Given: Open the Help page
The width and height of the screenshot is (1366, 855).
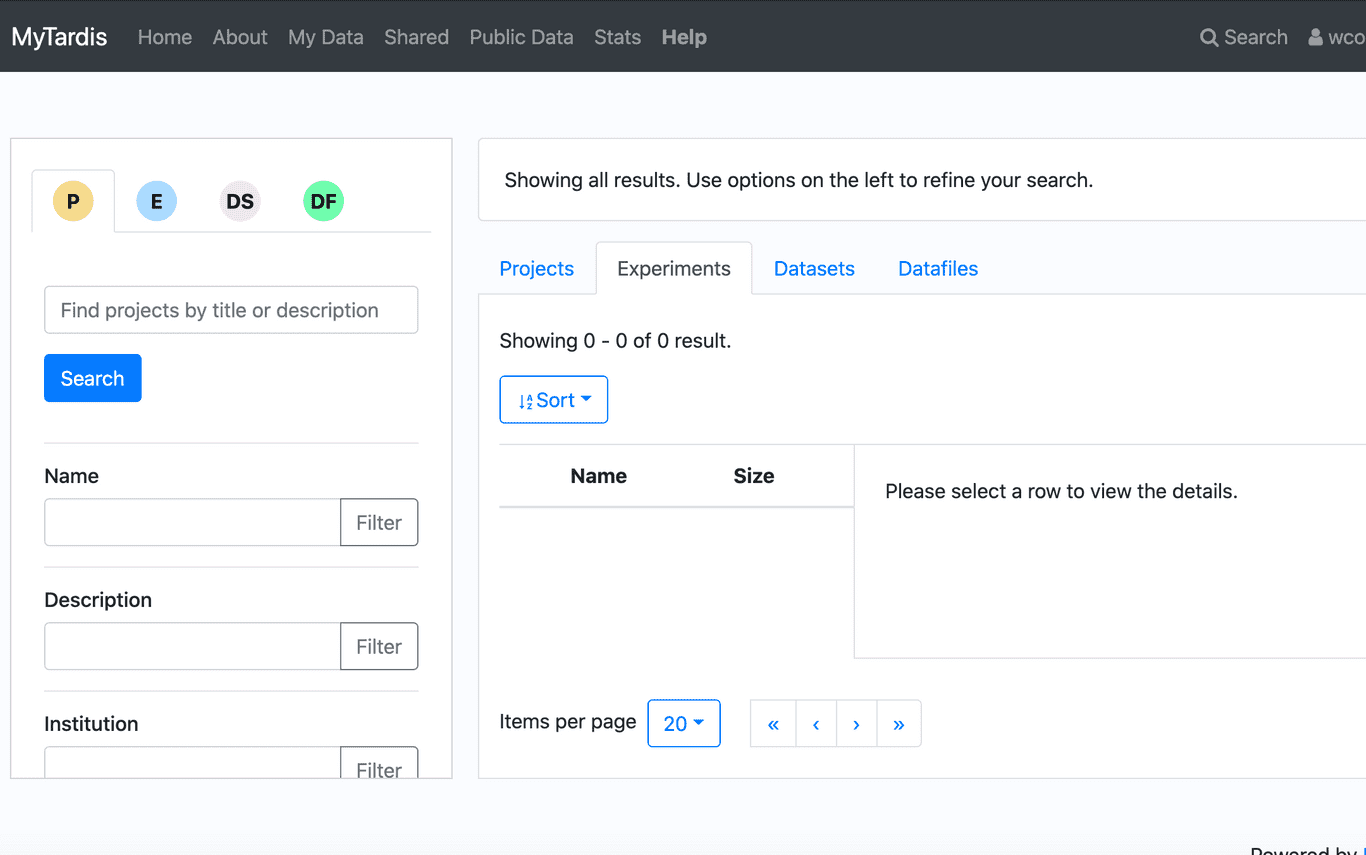Looking at the screenshot, I should (684, 37).
